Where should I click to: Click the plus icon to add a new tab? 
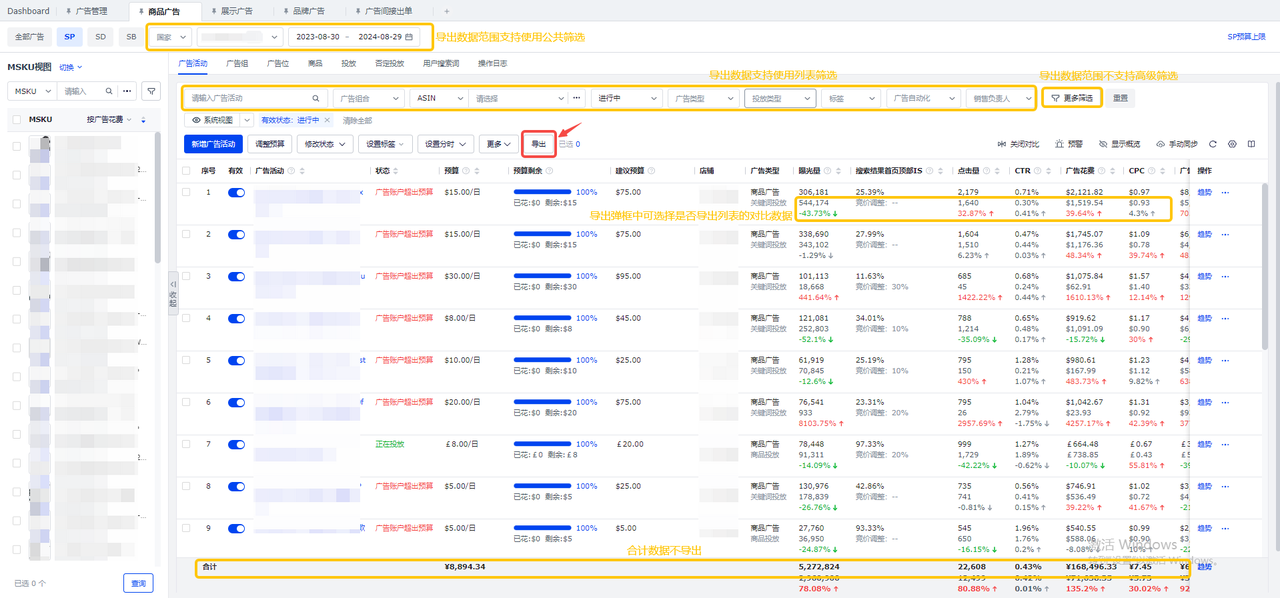click(x=447, y=11)
